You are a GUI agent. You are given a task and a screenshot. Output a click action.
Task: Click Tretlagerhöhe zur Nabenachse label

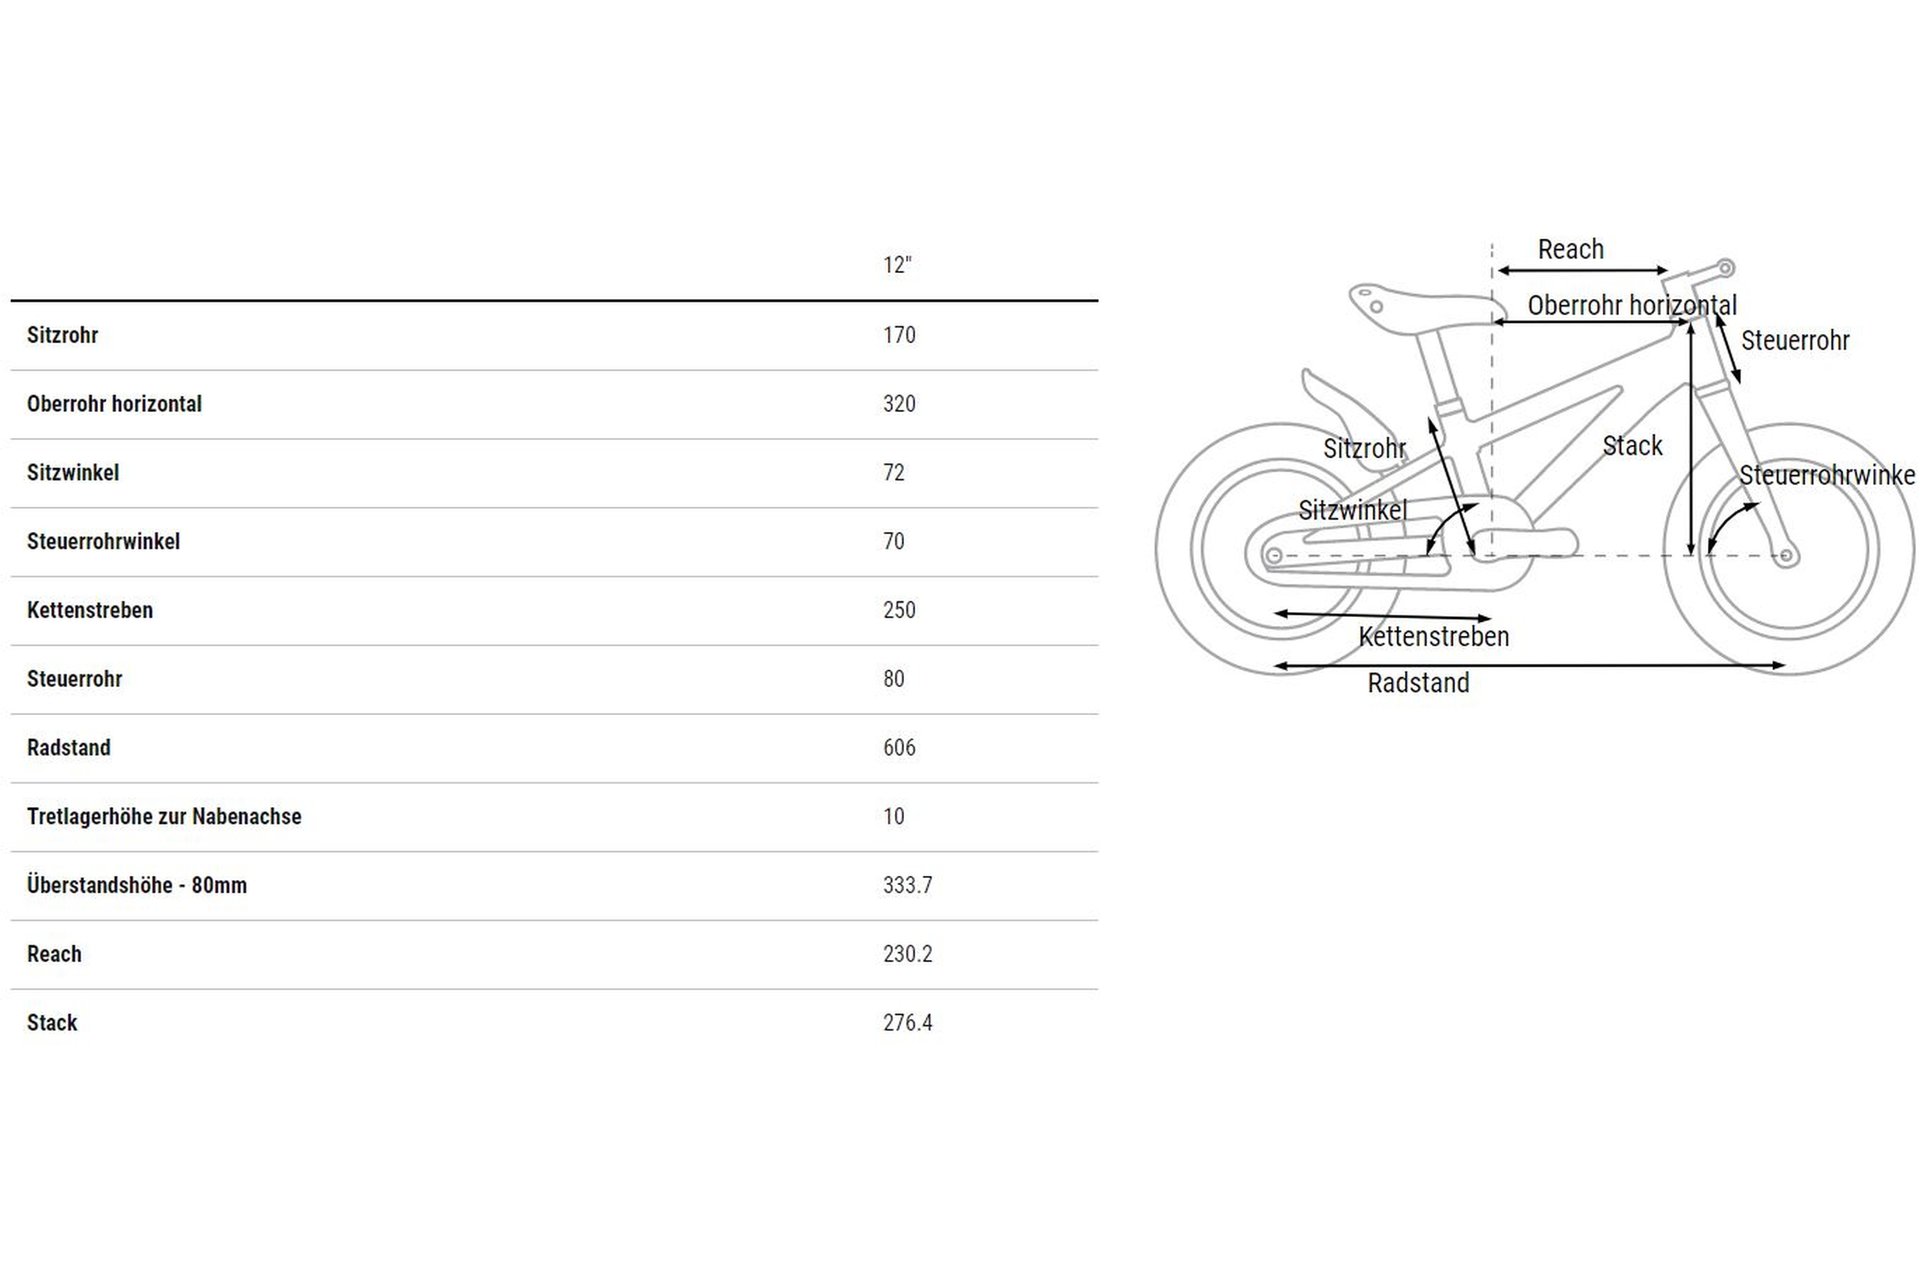(164, 816)
